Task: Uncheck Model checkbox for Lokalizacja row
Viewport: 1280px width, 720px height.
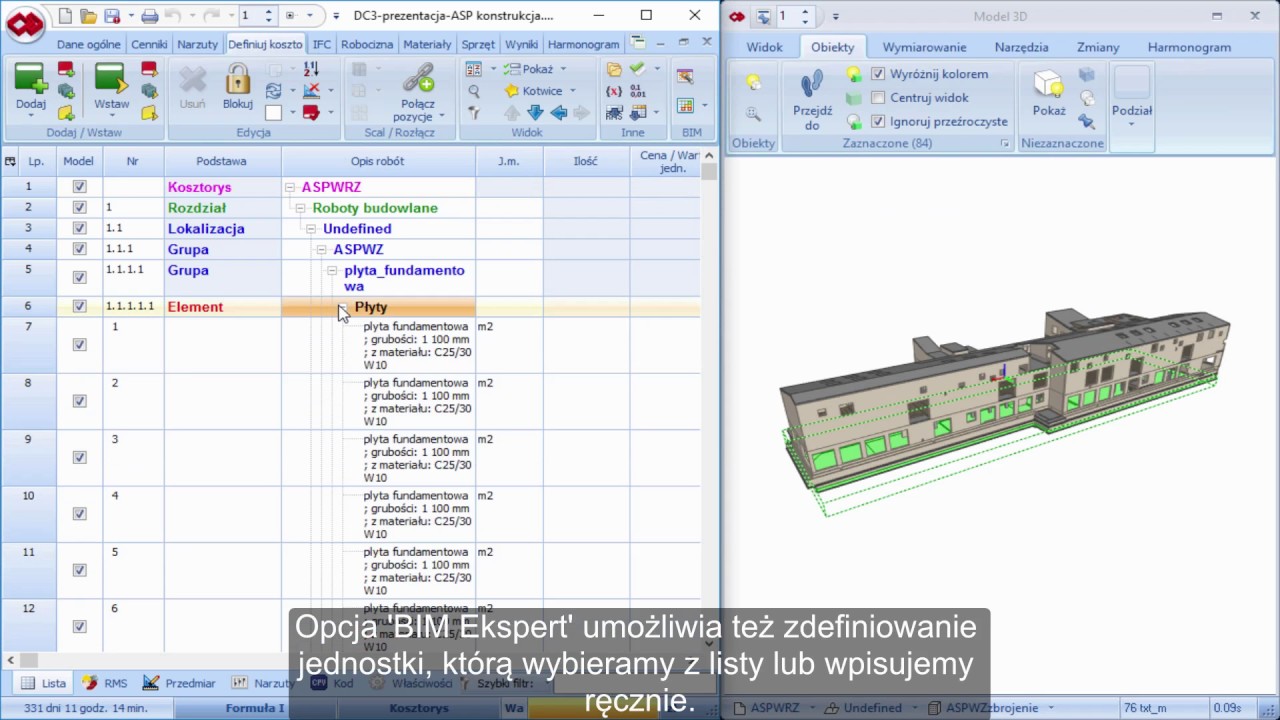Action: click(x=79, y=229)
